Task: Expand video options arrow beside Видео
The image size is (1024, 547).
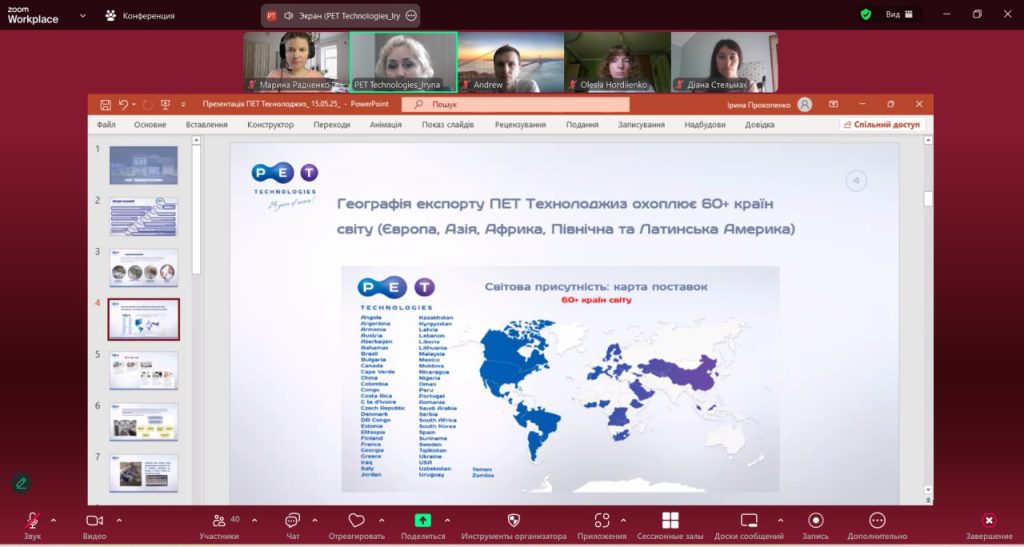Action: tap(119, 520)
